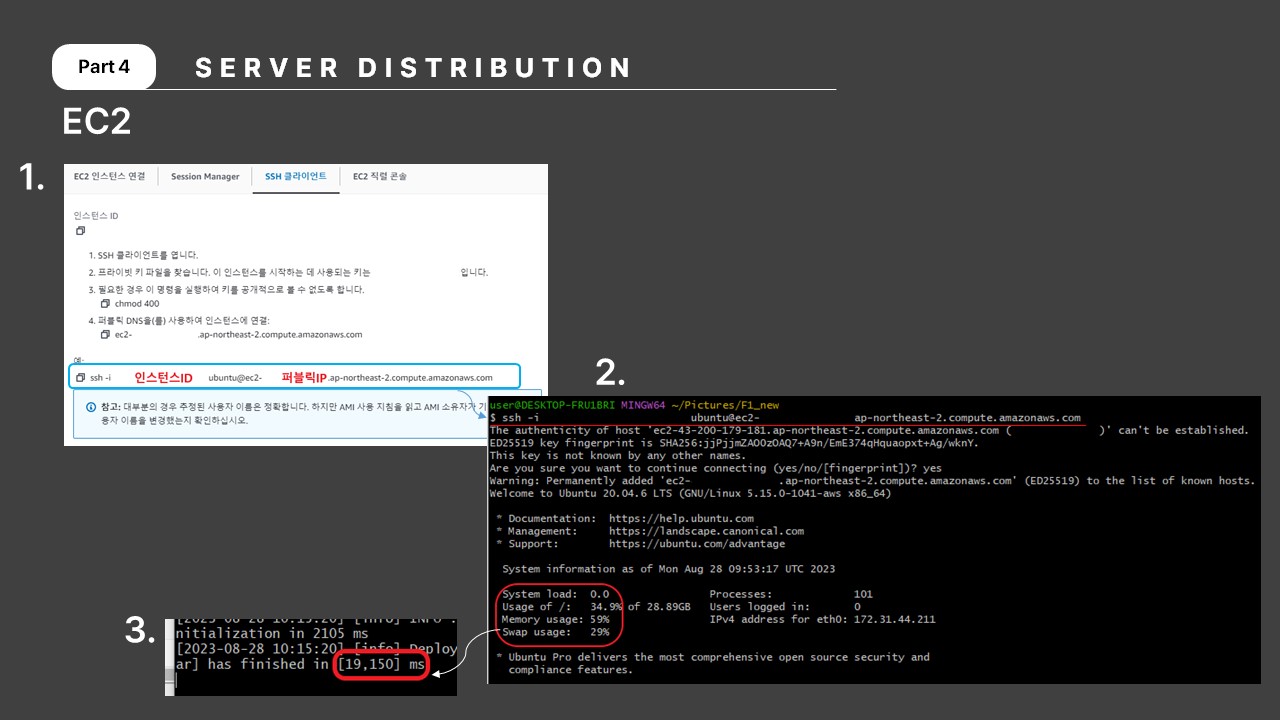Click the Swap usage: 29% line

click(x=555, y=632)
